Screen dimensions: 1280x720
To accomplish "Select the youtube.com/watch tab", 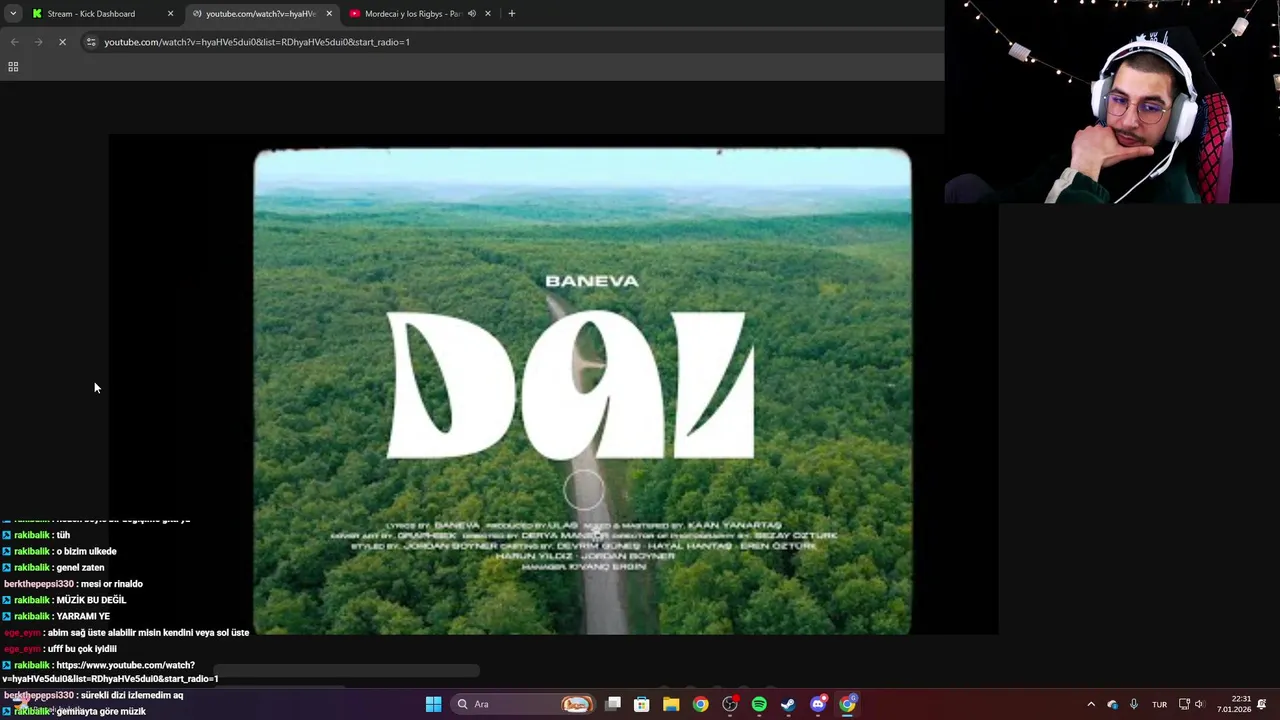I will click(260, 14).
